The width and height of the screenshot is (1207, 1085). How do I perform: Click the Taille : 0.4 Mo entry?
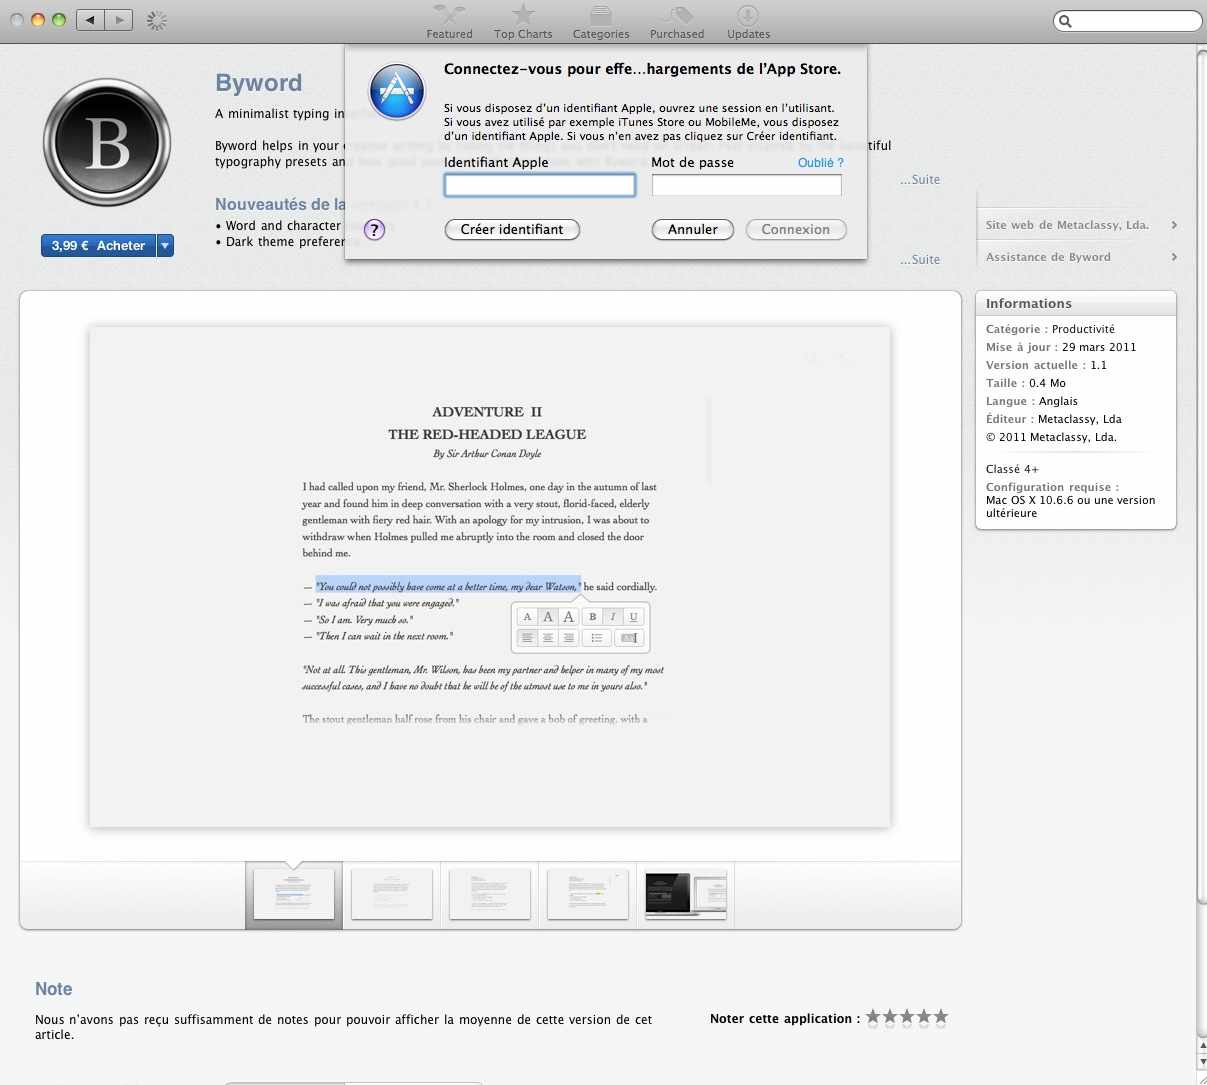pos(1026,383)
